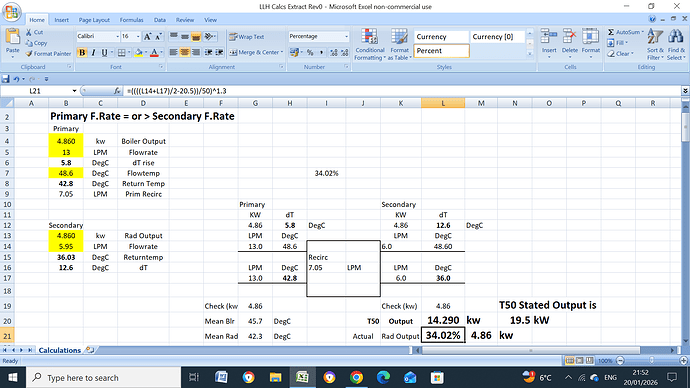Screen dimensions: 690x388
Task: Click the Format Painter brush icon
Action: (29, 54)
